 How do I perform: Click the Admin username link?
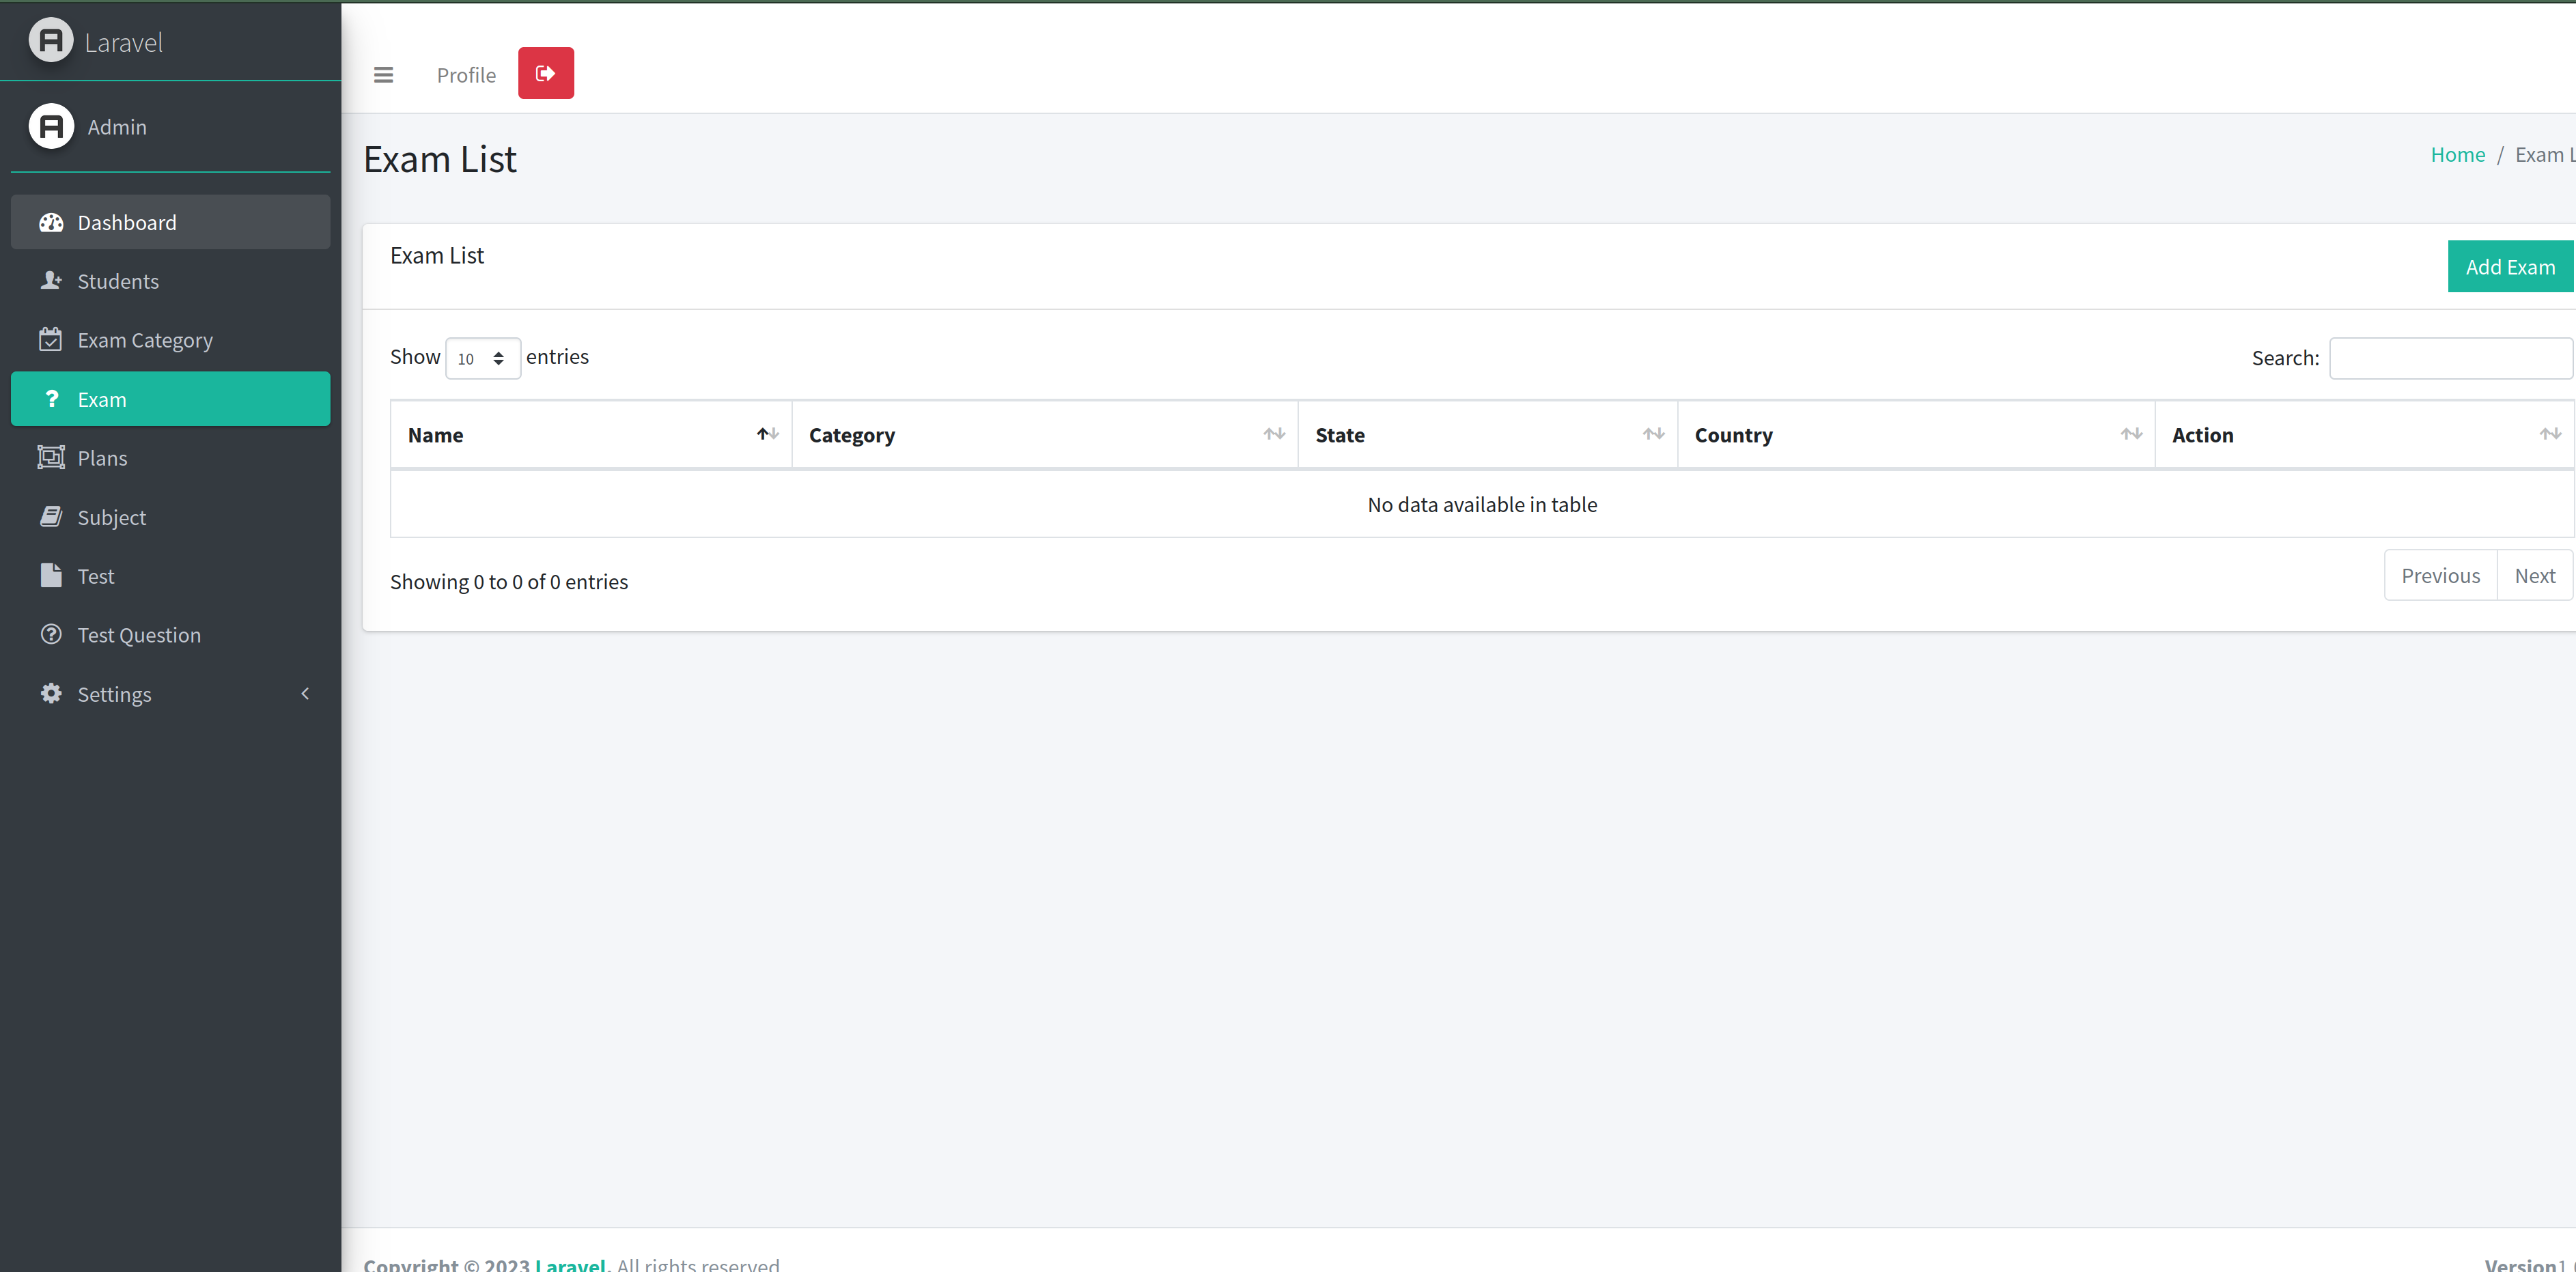point(117,127)
